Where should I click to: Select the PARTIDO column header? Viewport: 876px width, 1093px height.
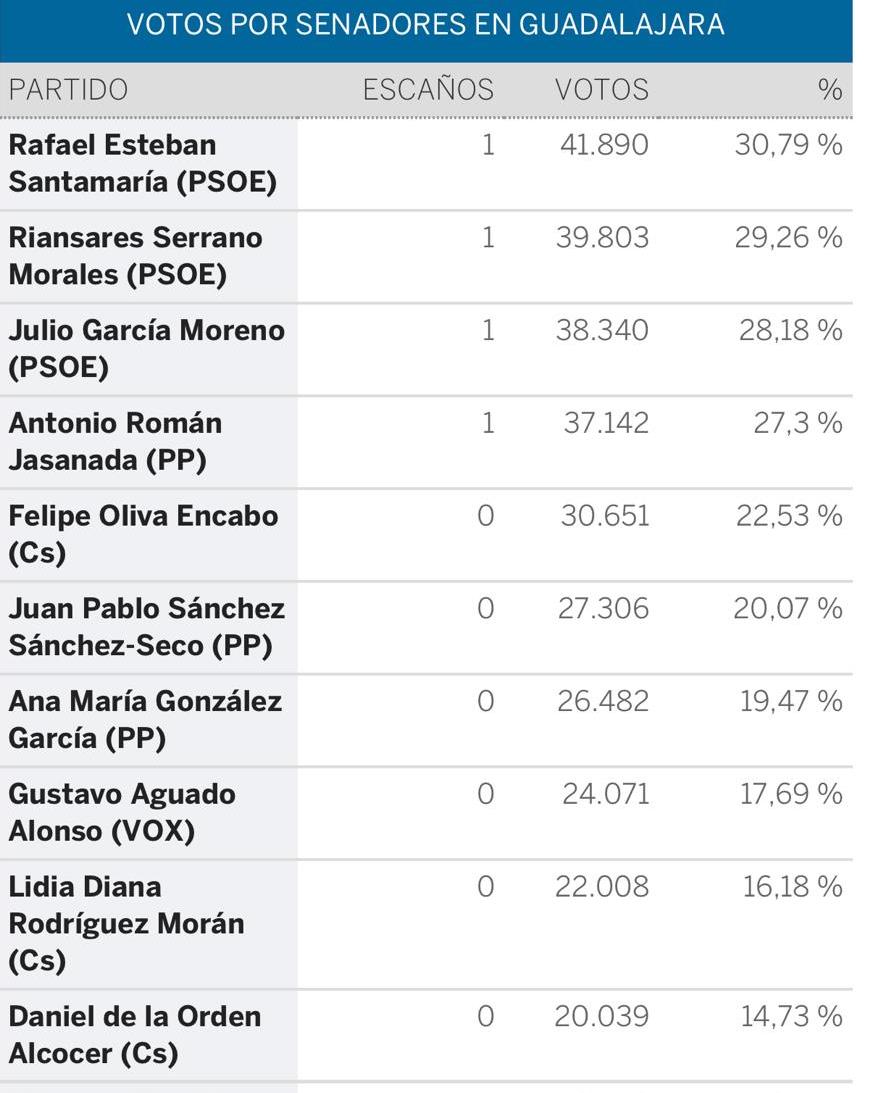68,90
